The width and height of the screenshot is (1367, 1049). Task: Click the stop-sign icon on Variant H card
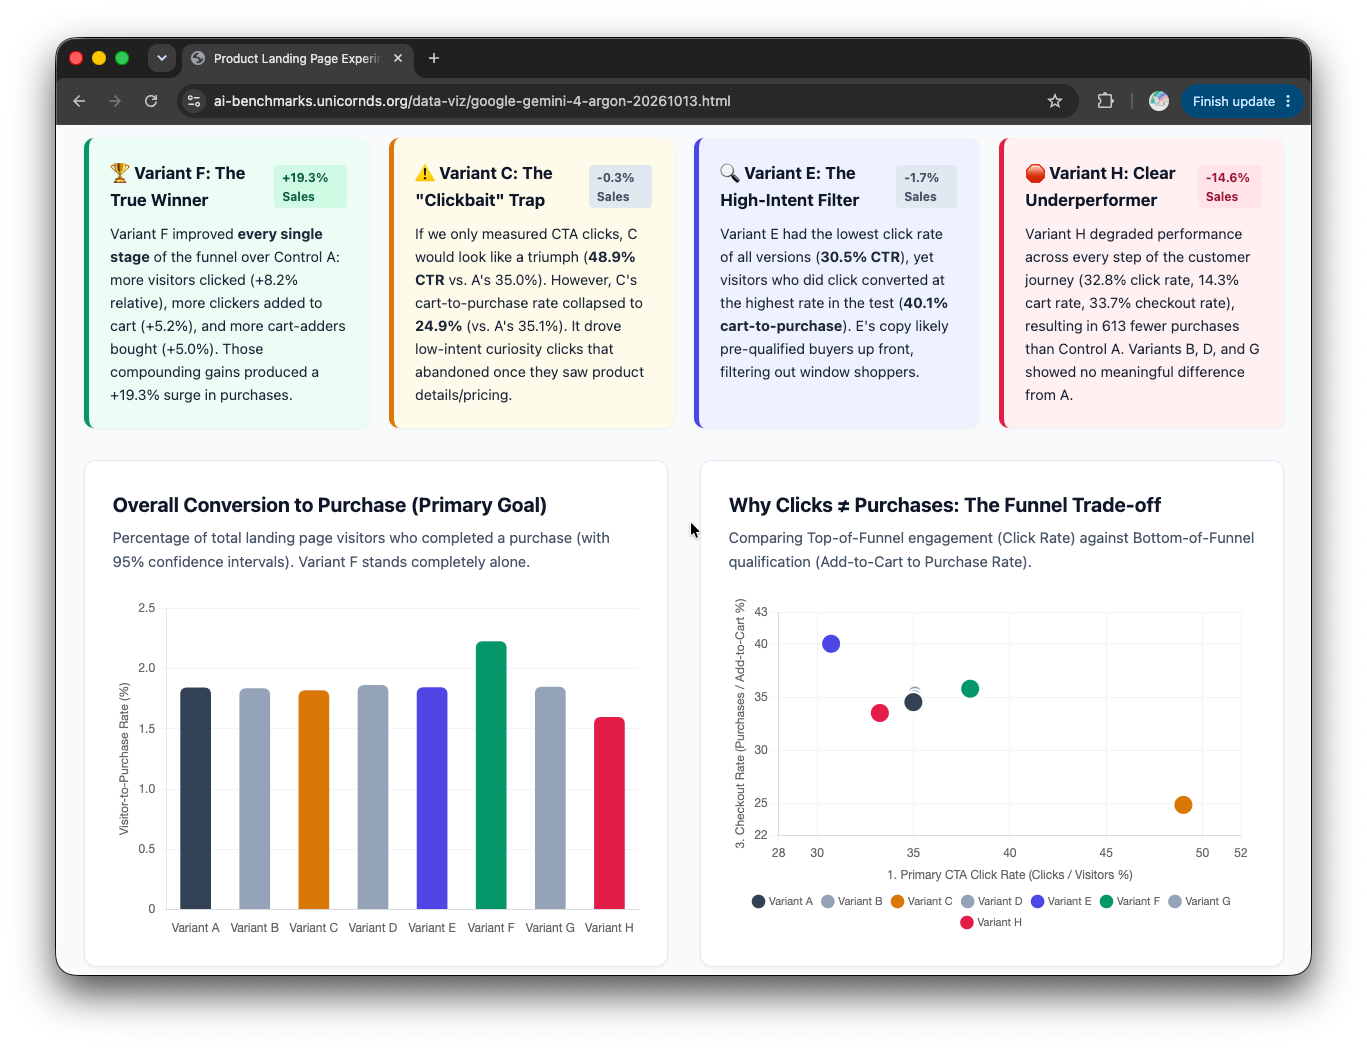[x=1035, y=173]
